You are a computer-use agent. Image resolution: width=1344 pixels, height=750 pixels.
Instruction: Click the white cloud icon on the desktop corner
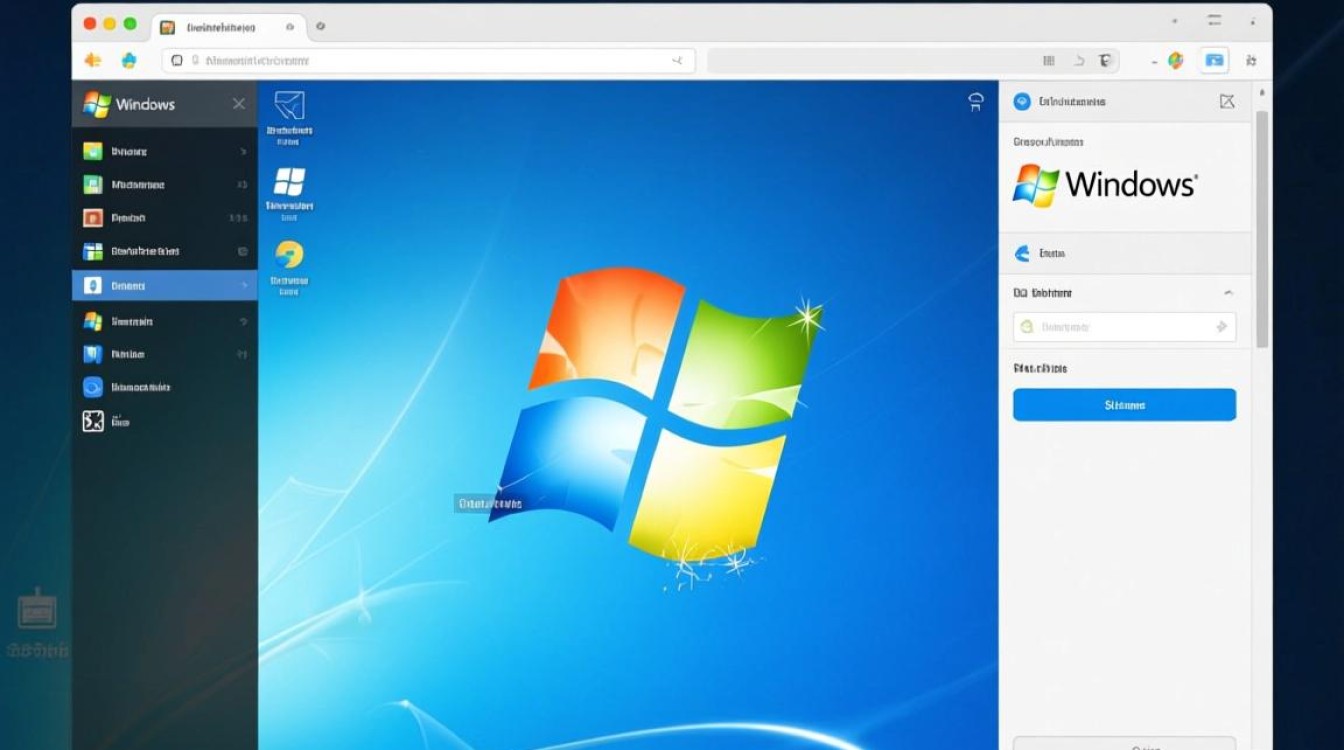tap(976, 102)
